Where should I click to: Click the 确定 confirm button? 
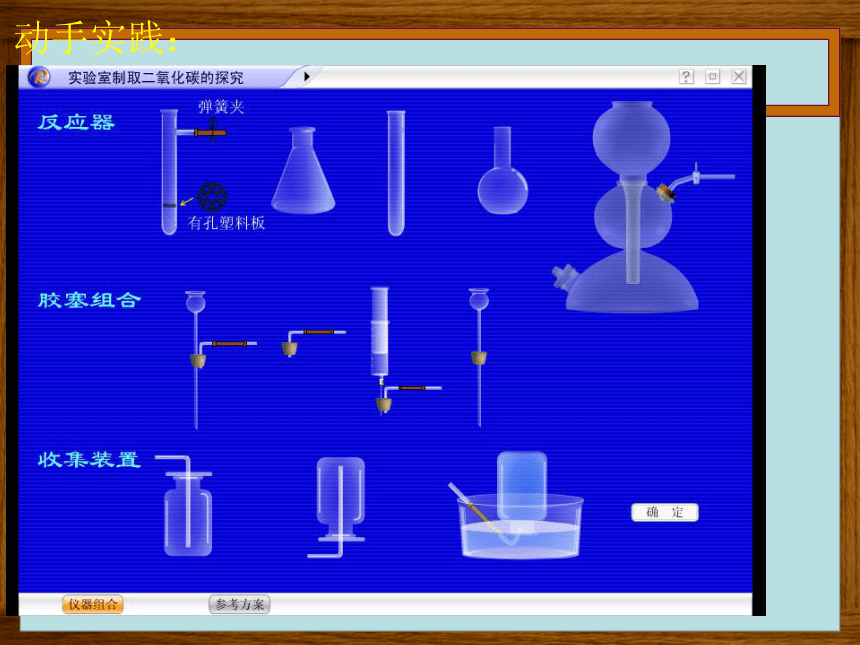pos(665,512)
